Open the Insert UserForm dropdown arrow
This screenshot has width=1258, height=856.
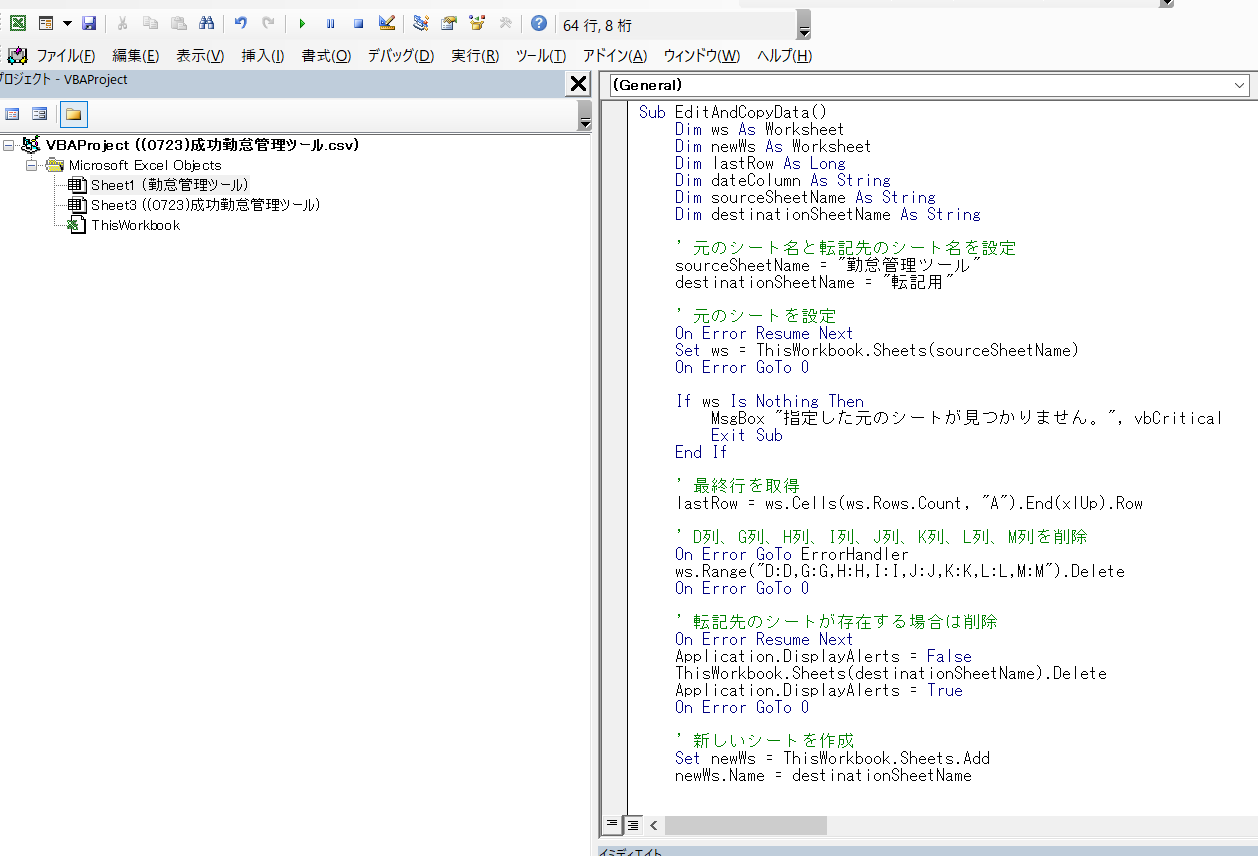click(x=67, y=23)
